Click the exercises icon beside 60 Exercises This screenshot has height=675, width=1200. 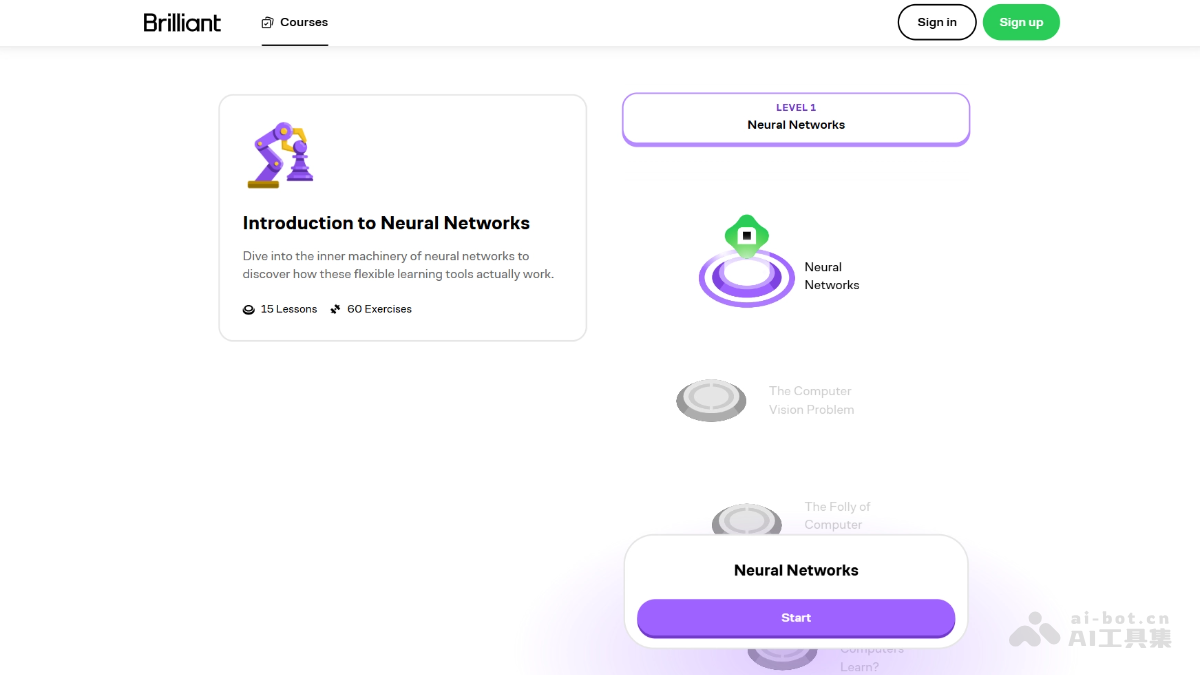coord(335,310)
